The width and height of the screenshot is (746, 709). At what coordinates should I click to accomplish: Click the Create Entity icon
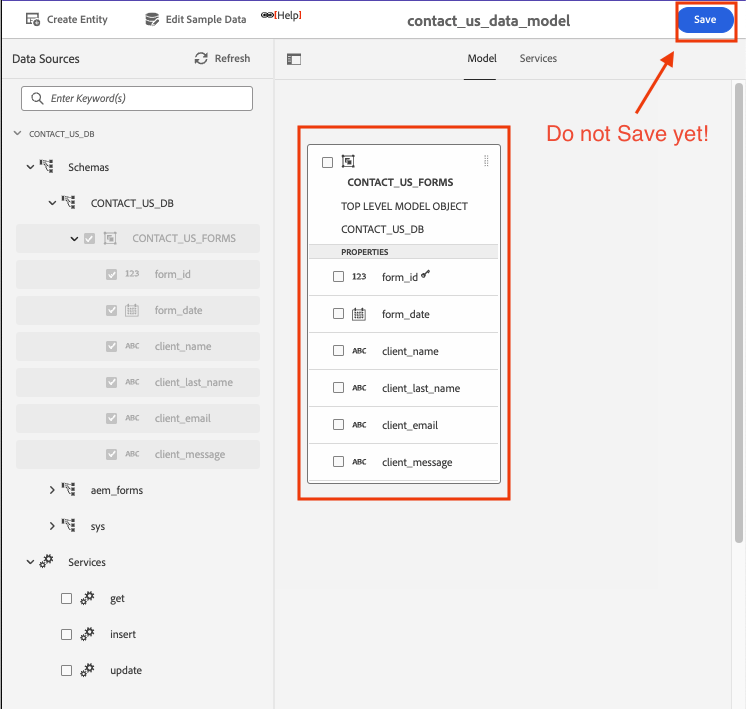(33, 20)
